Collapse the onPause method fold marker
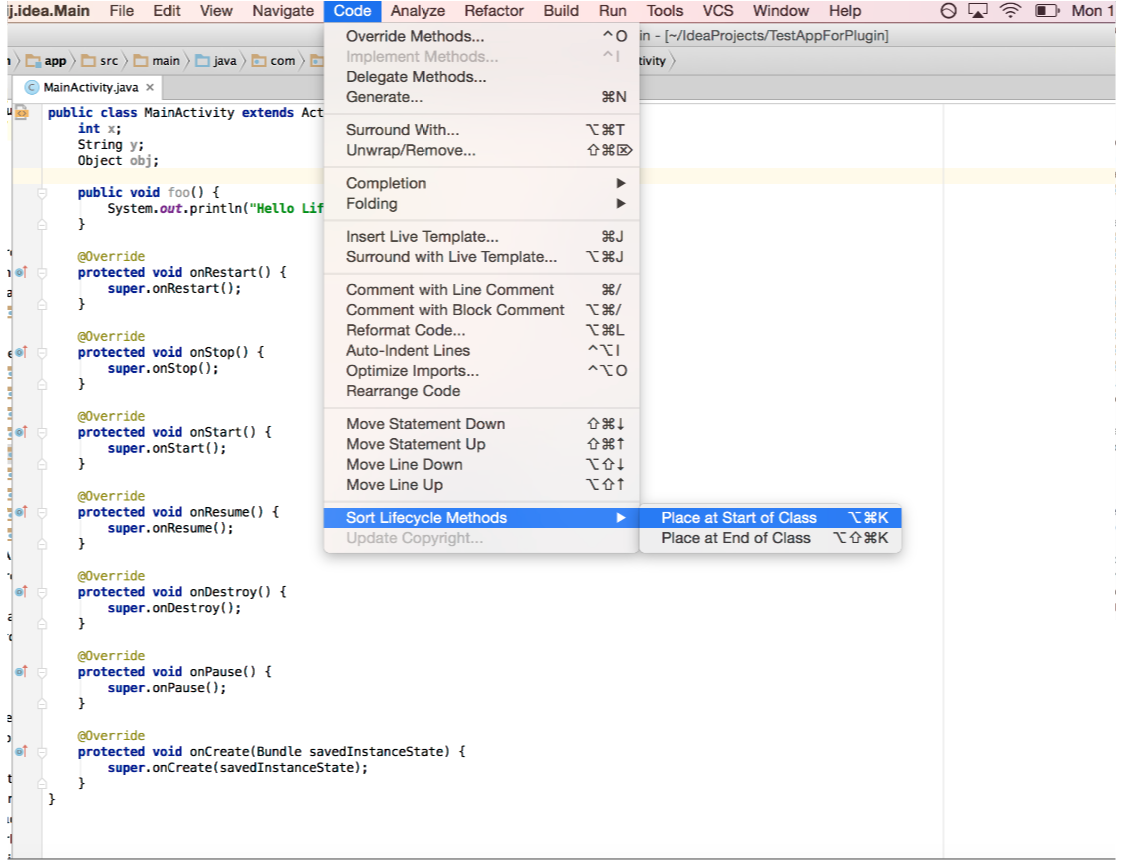Viewport: 1148px width, 862px height. pyautogui.click(x=42, y=672)
